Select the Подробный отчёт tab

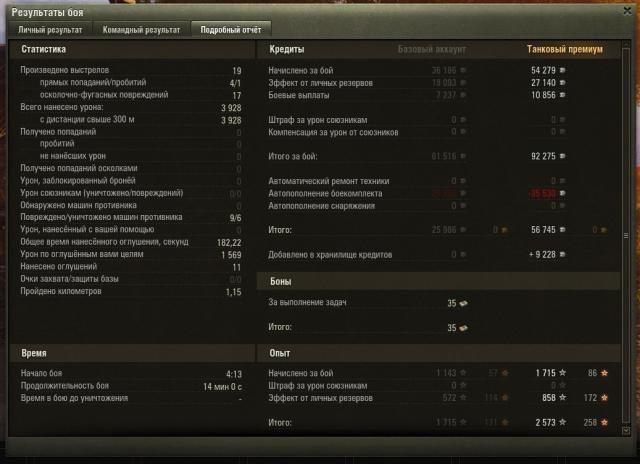231,30
